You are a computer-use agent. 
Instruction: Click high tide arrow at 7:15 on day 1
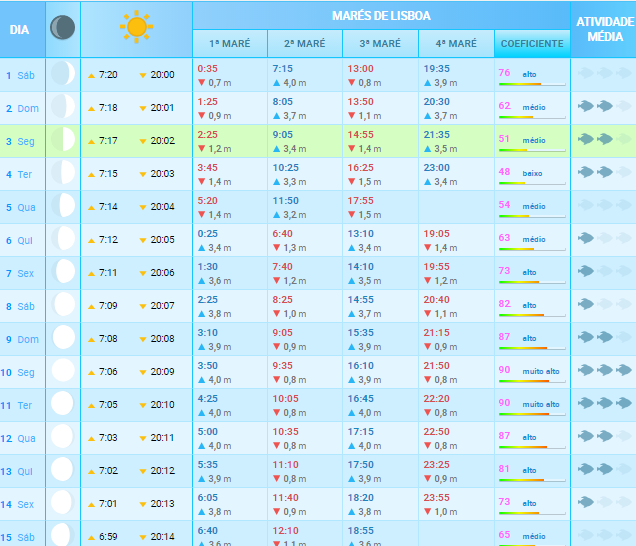click(277, 83)
